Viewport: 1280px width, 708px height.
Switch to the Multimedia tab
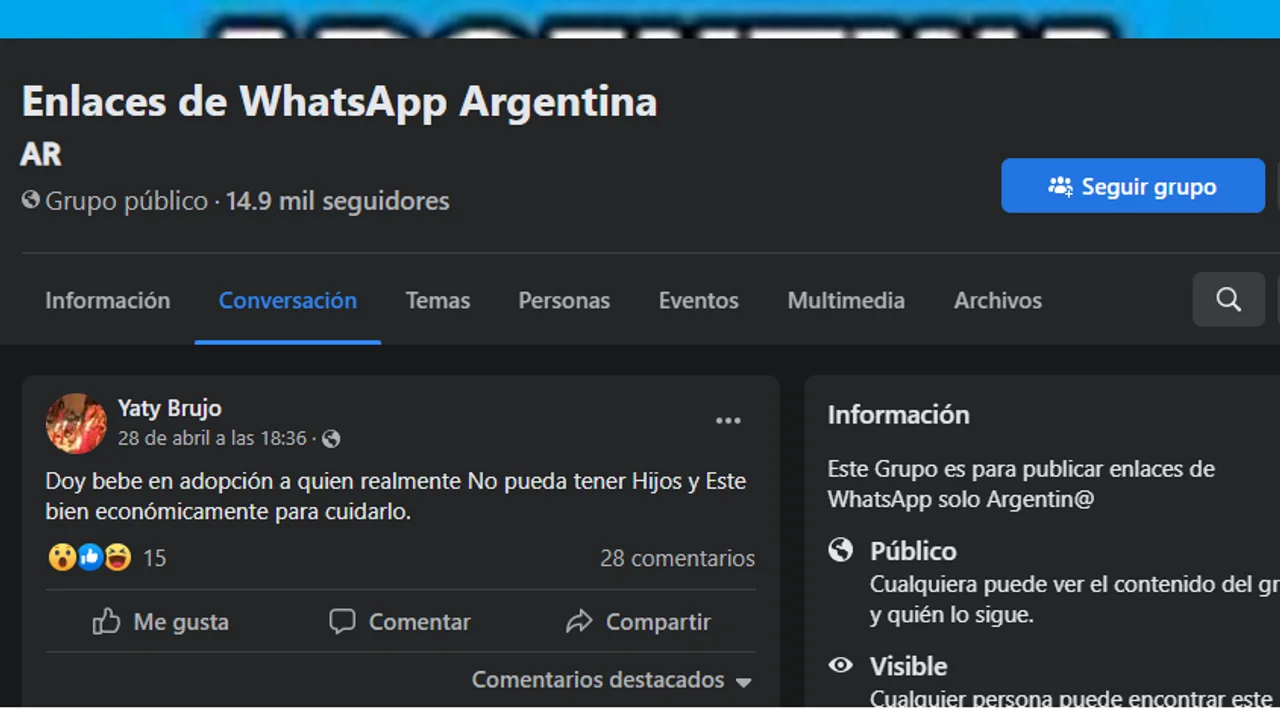pos(846,300)
